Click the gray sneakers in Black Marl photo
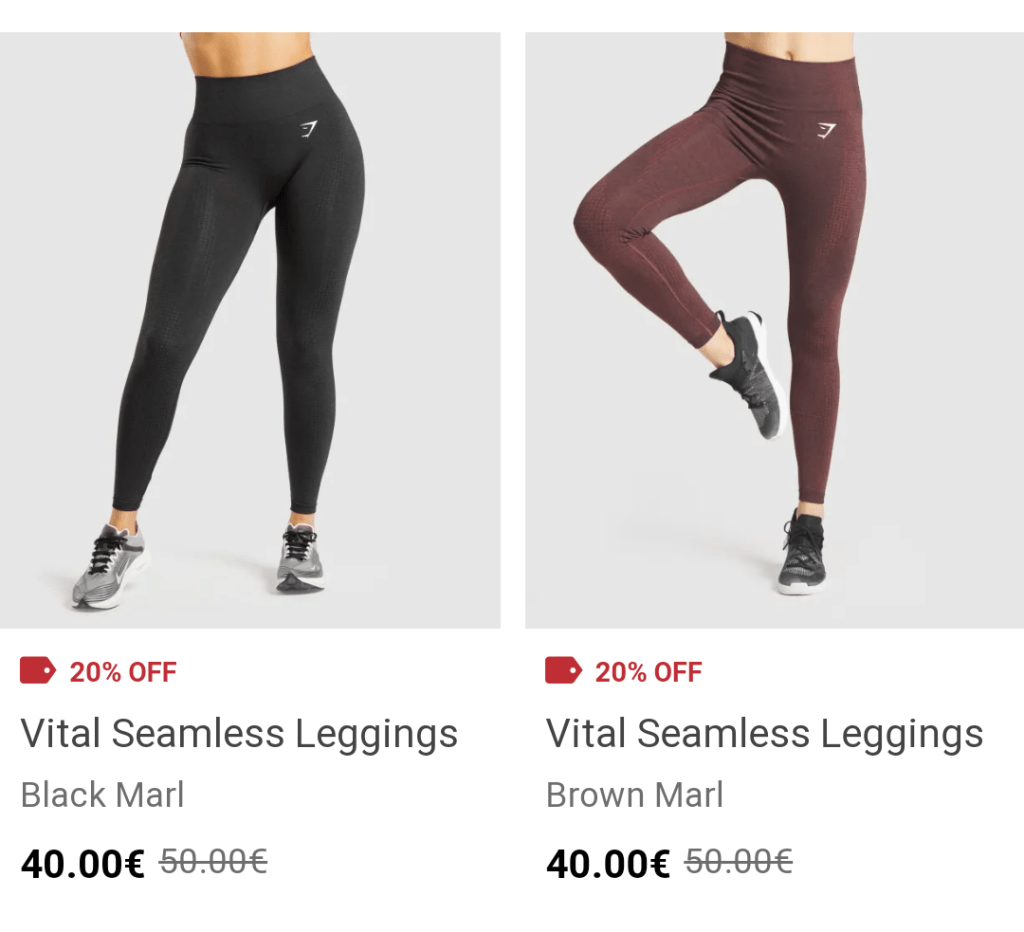The image size is (1024, 932). click(108, 566)
